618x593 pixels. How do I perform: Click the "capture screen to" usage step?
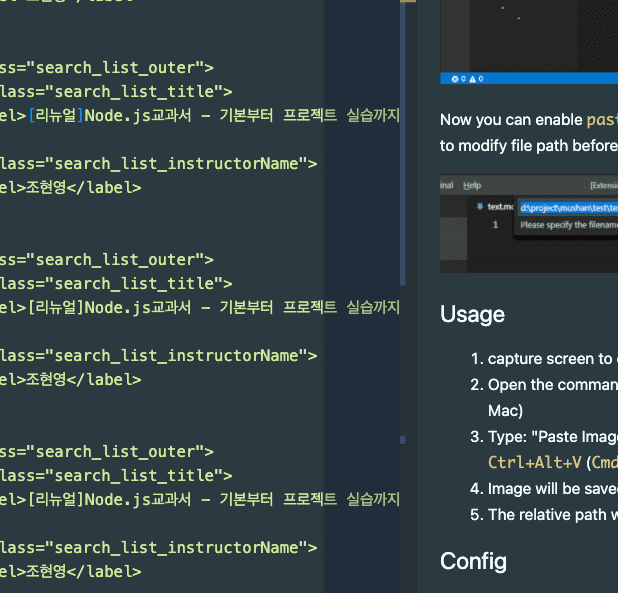click(552, 359)
